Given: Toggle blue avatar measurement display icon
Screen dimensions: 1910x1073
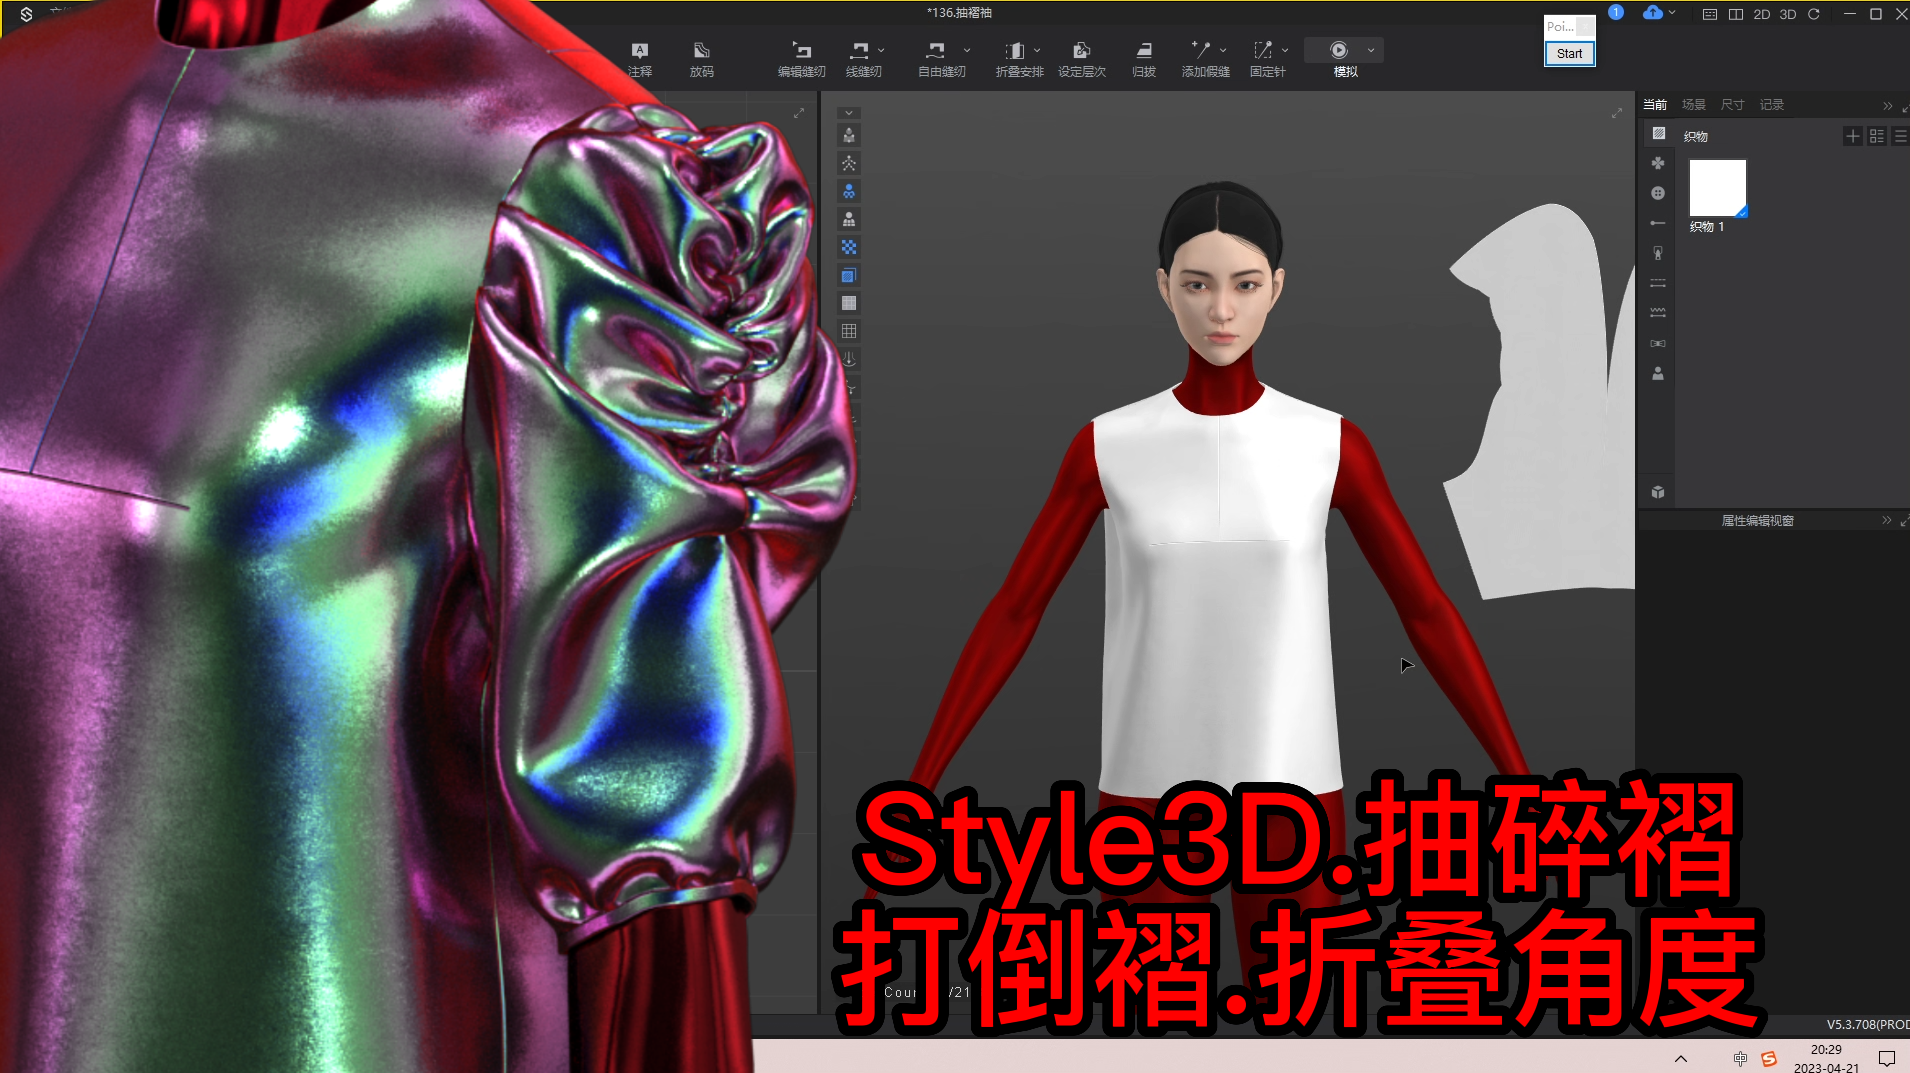Looking at the screenshot, I should [849, 191].
